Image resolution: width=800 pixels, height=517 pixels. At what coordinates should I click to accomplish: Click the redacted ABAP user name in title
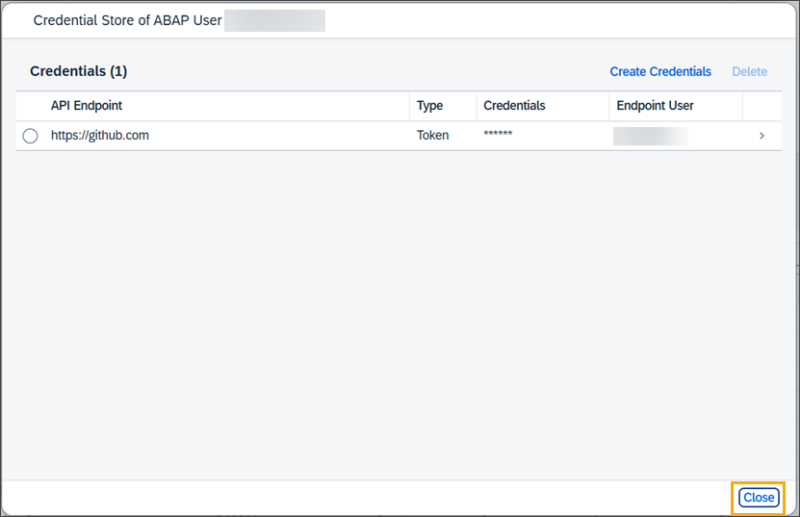click(274, 21)
